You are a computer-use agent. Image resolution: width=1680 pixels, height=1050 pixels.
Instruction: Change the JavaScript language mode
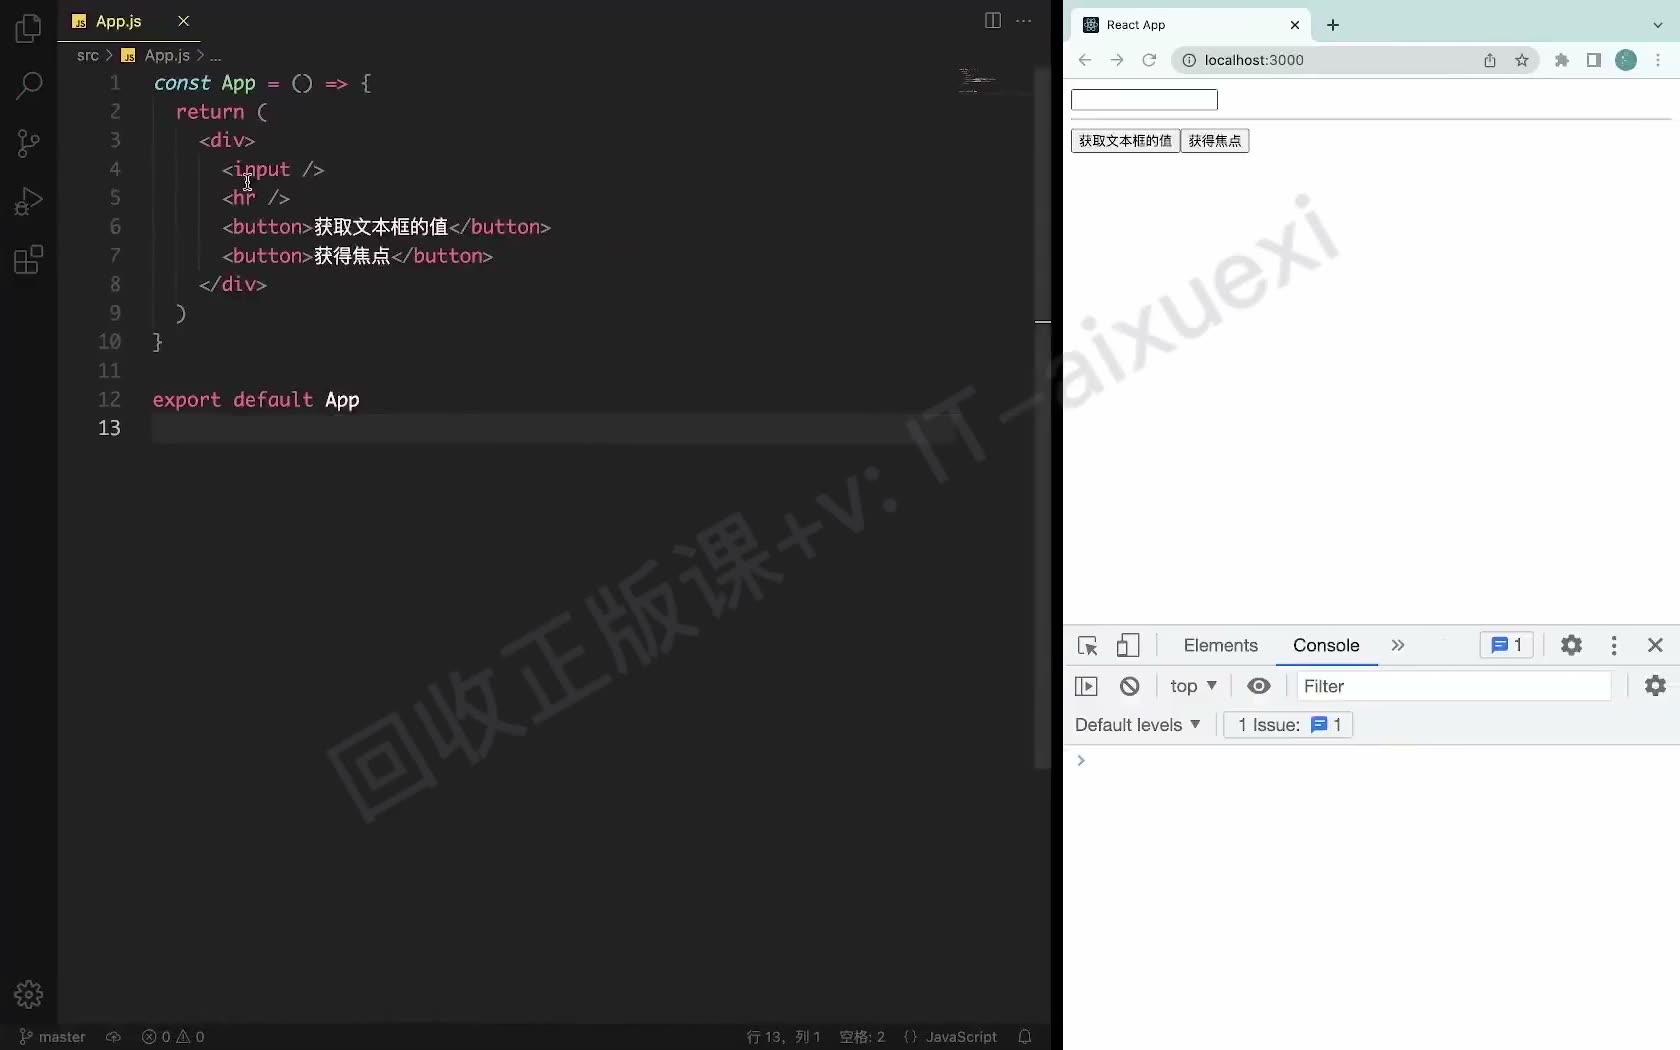coord(961,1037)
